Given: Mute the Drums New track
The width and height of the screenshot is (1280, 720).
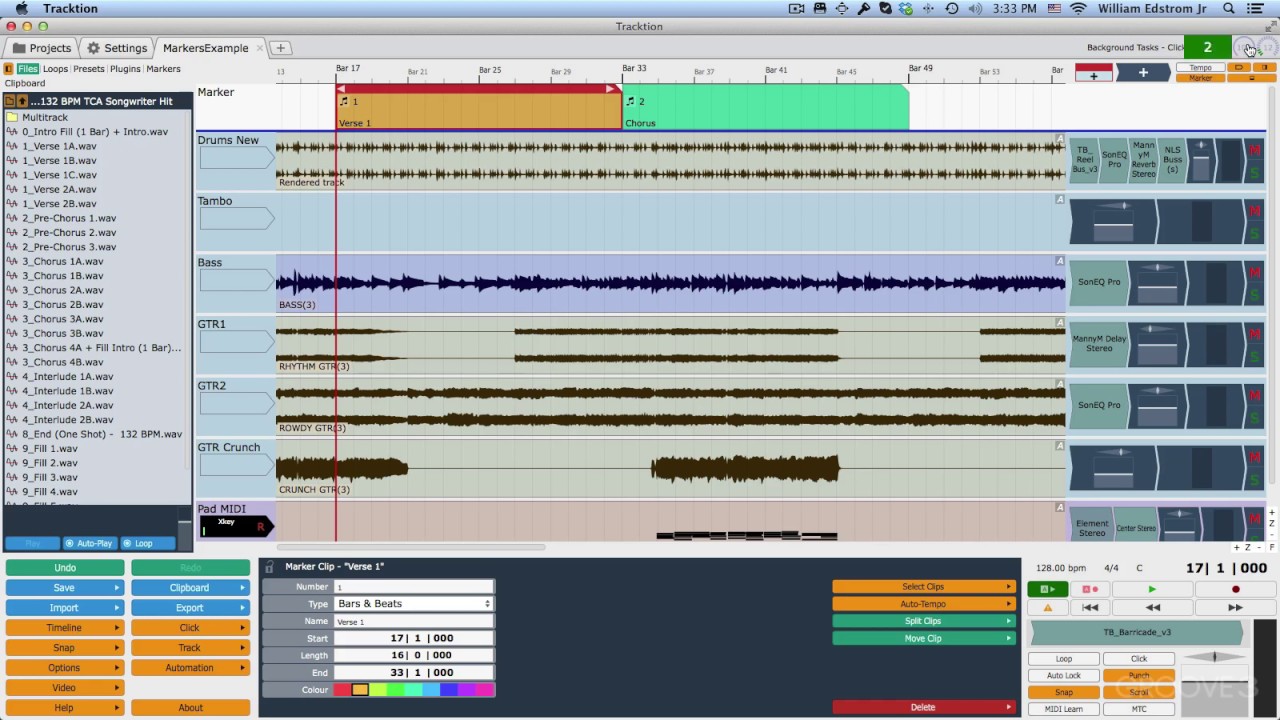Looking at the screenshot, I should [1255, 150].
